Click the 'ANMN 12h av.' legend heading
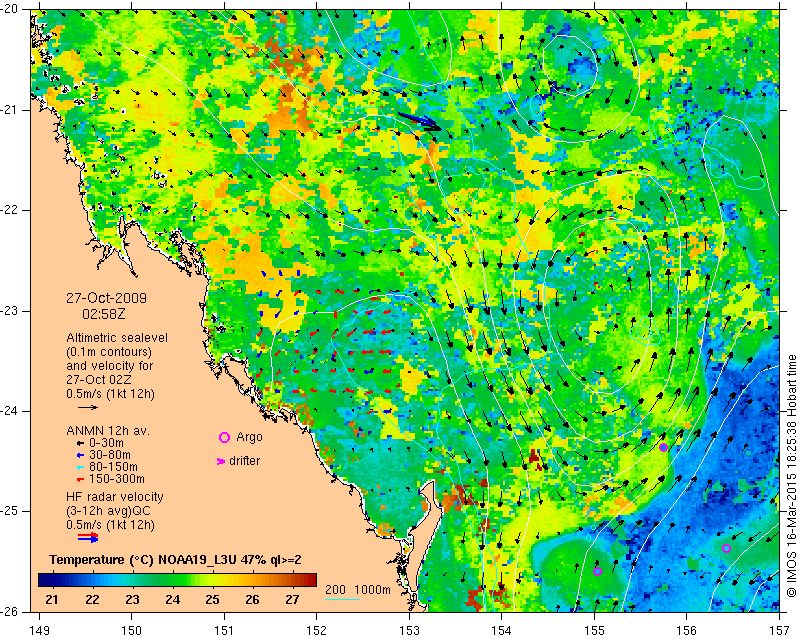Screen dimensions: 800x640 (108, 431)
